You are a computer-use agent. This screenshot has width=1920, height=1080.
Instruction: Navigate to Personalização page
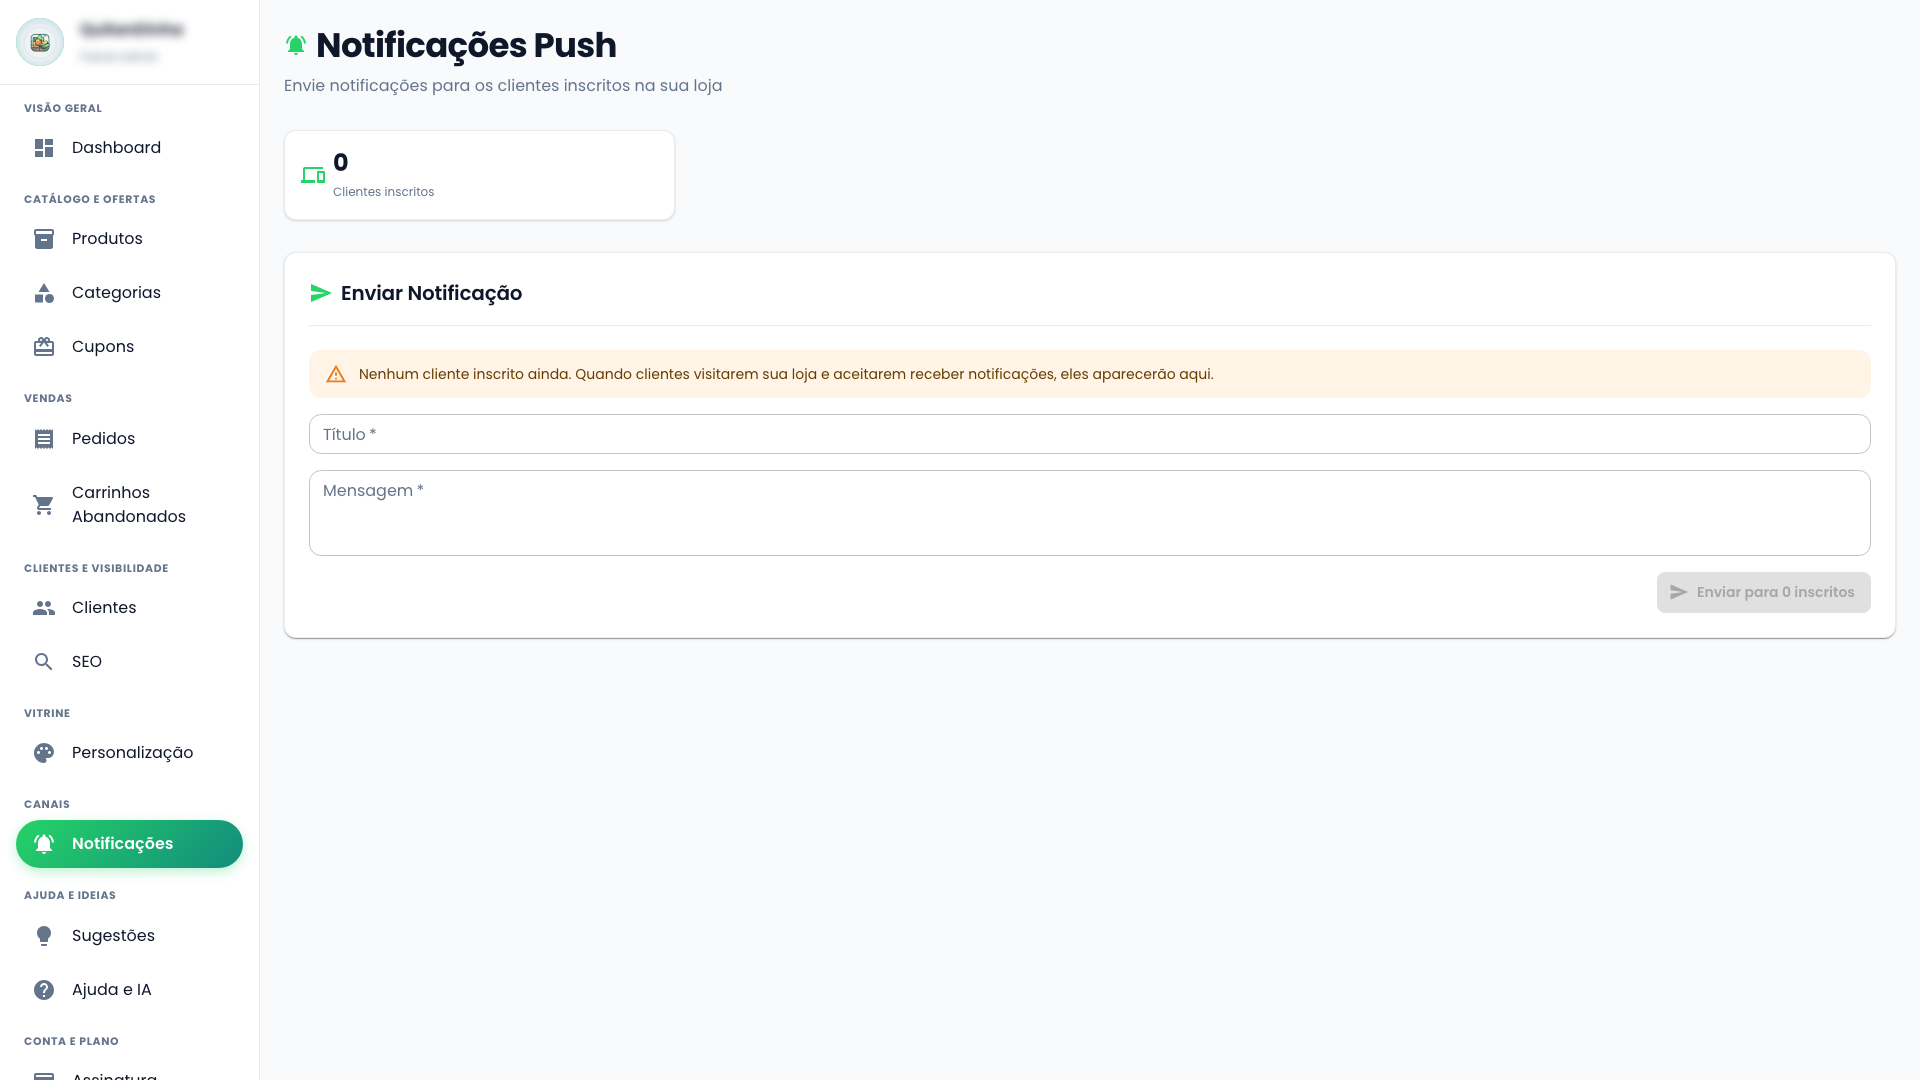click(x=129, y=753)
